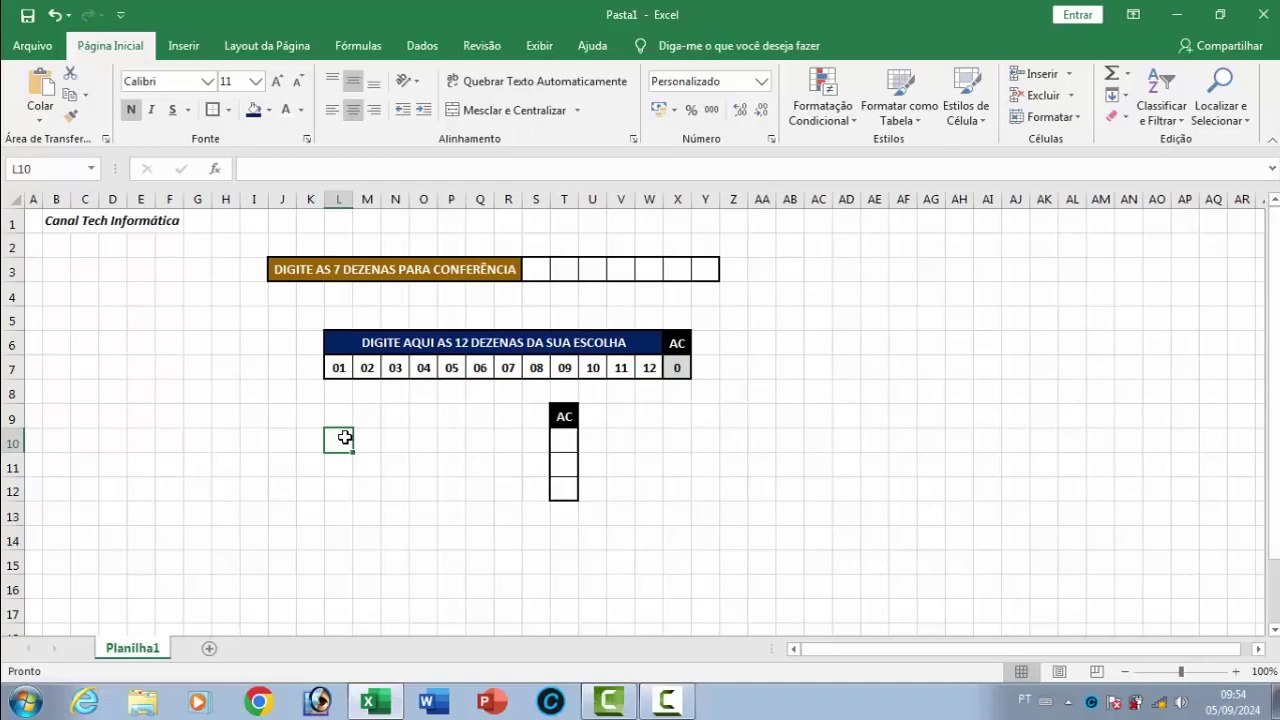Viewport: 1280px width, 720px height.
Task: Save the workbook with the floppy disk icon
Action: pyautogui.click(x=28, y=15)
